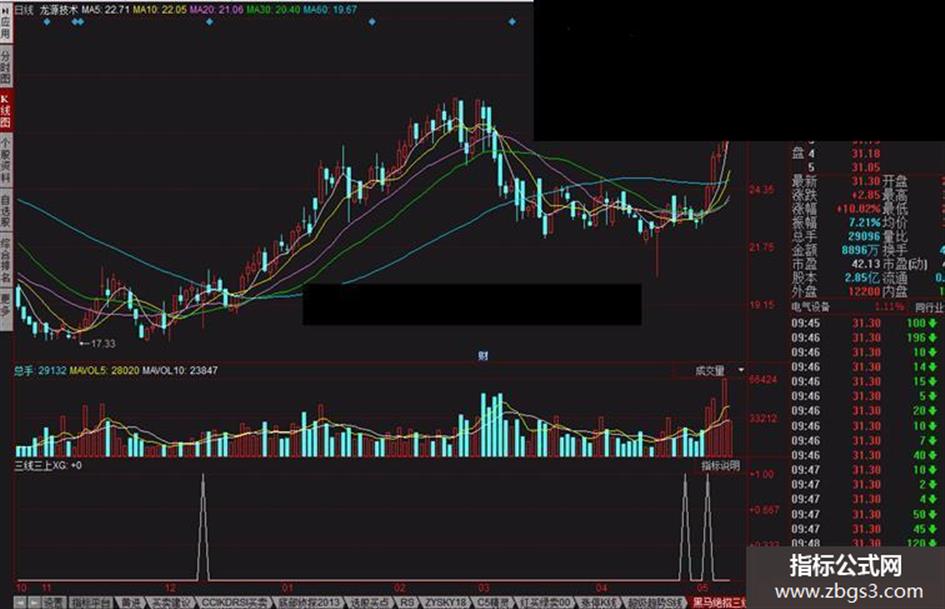
Task: Click the 24.35 price axis label
Action: [x=761, y=190]
